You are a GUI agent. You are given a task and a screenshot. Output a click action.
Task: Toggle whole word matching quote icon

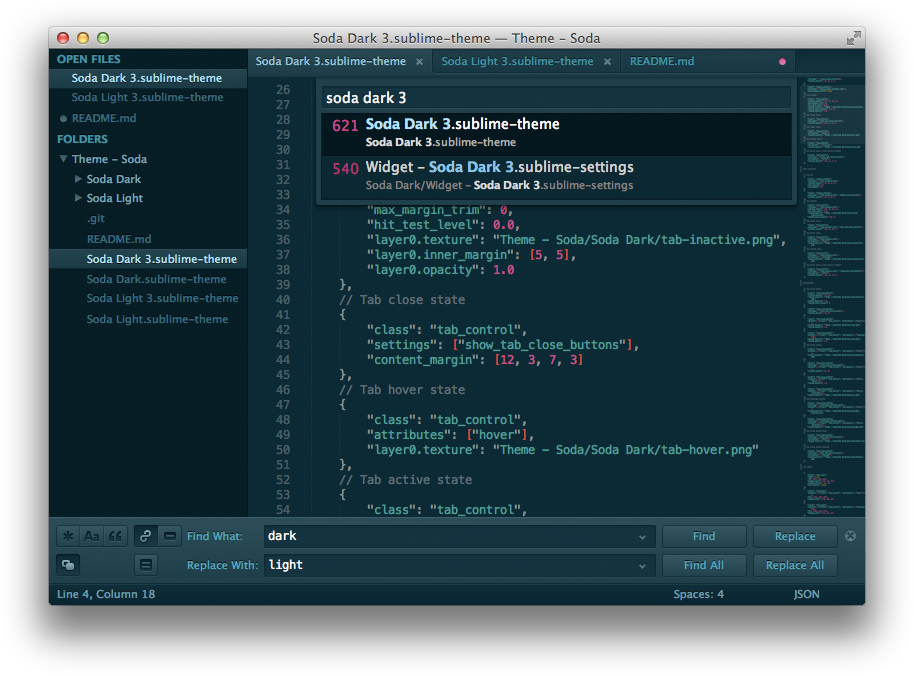(x=115, y=536)
